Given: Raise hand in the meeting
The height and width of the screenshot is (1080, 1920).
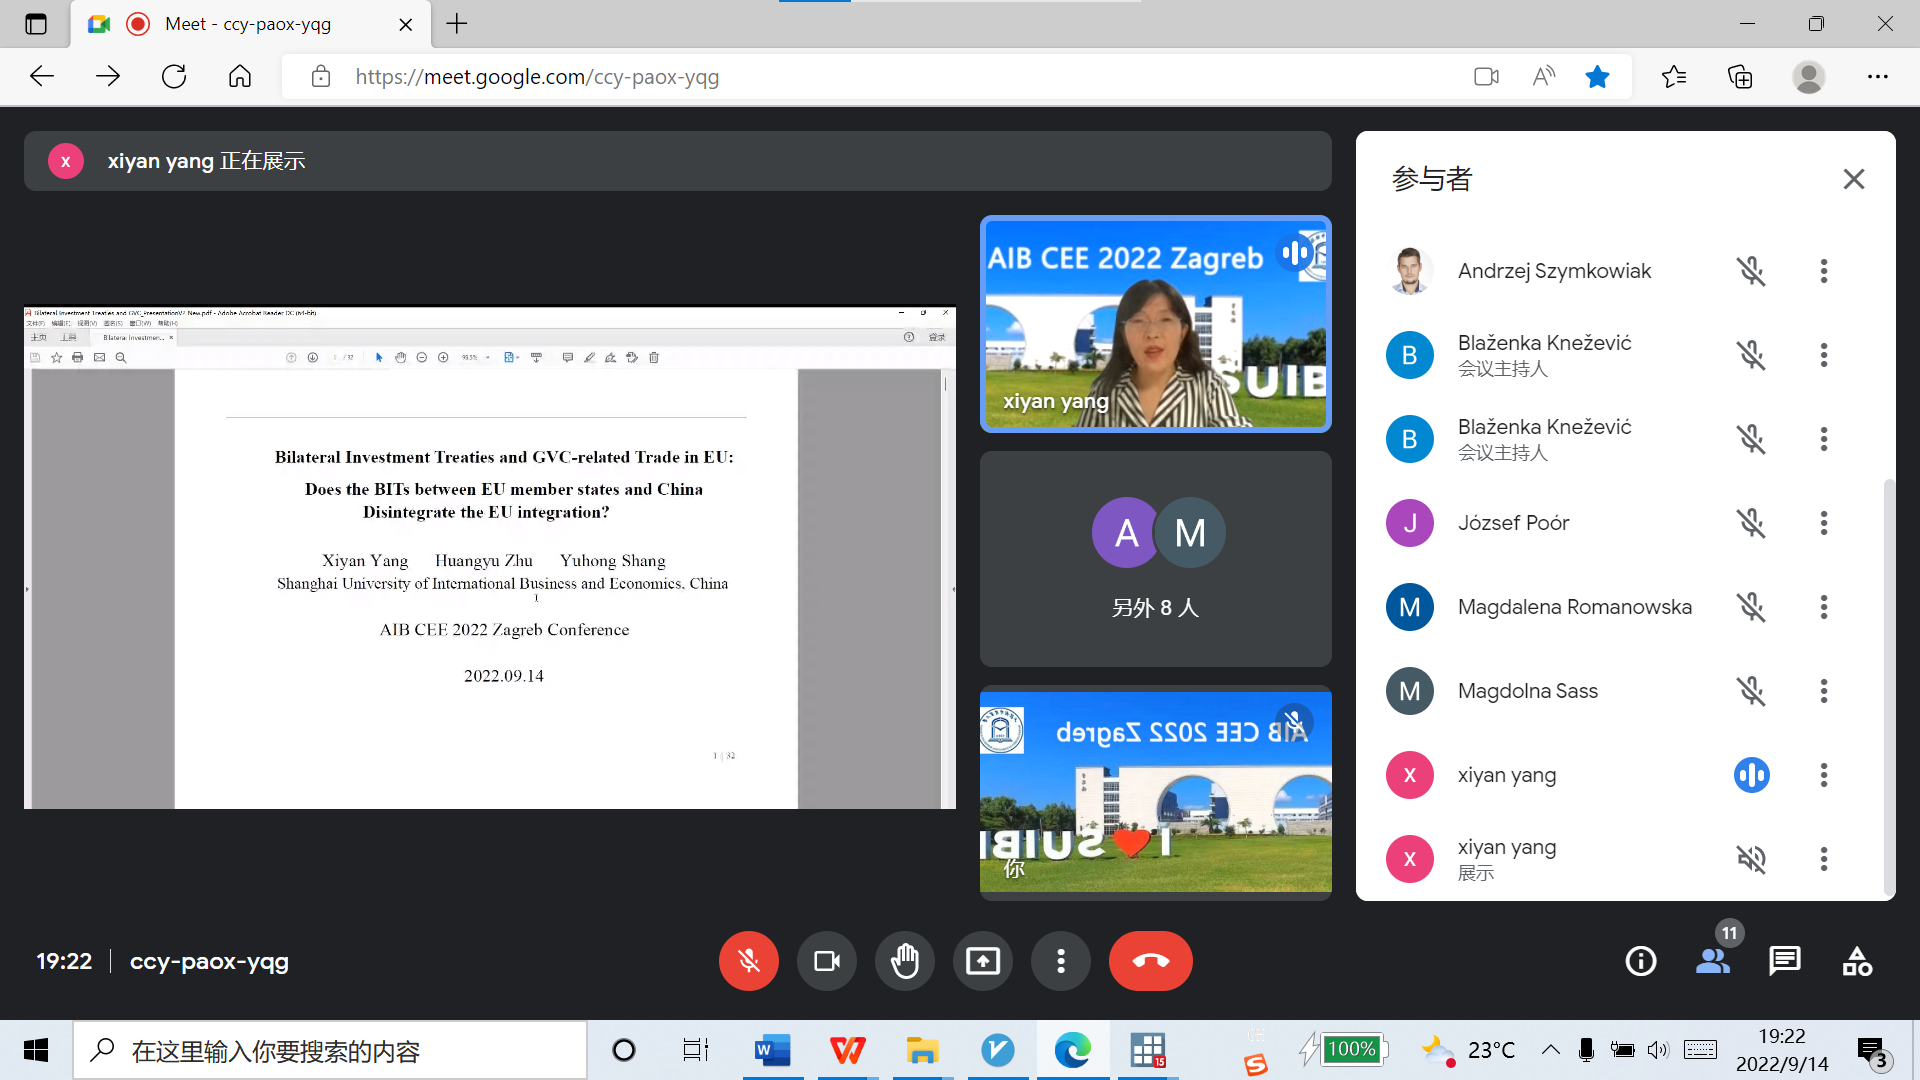Looking at the screenshot, I should (904, 961).
